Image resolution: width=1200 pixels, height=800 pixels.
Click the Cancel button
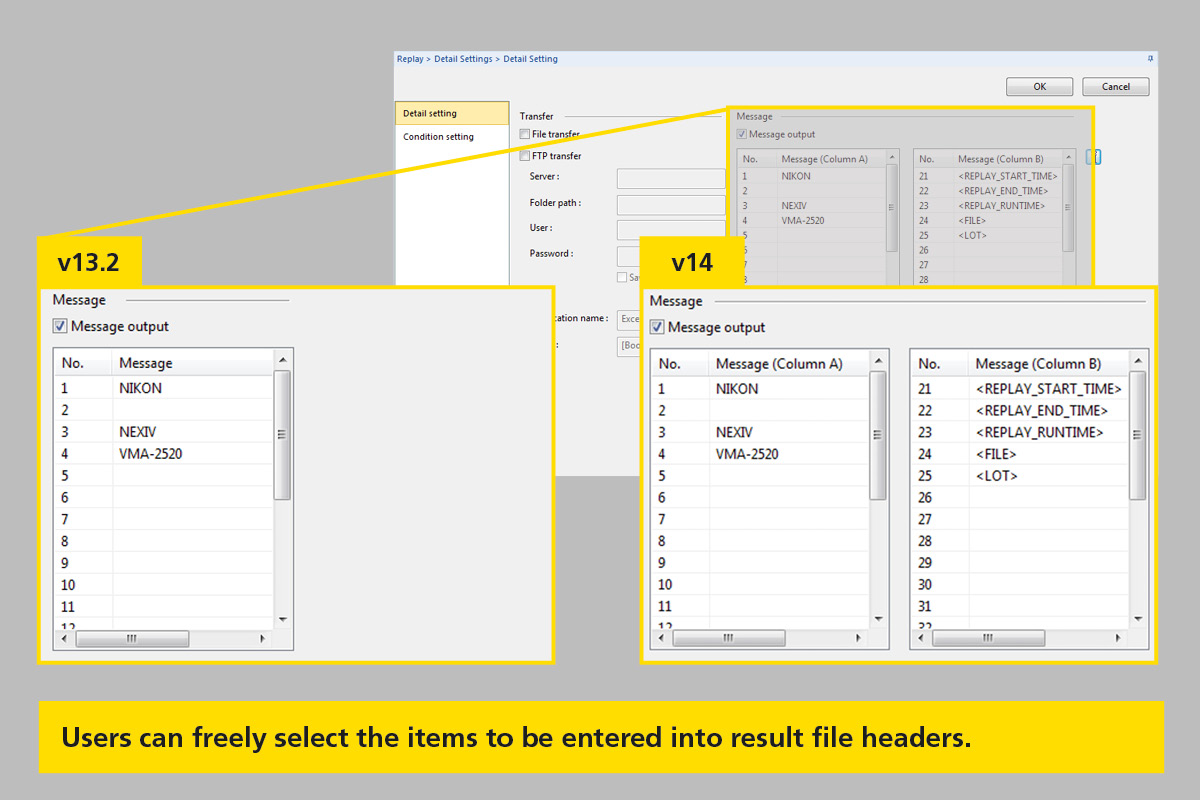point(1115,87)
